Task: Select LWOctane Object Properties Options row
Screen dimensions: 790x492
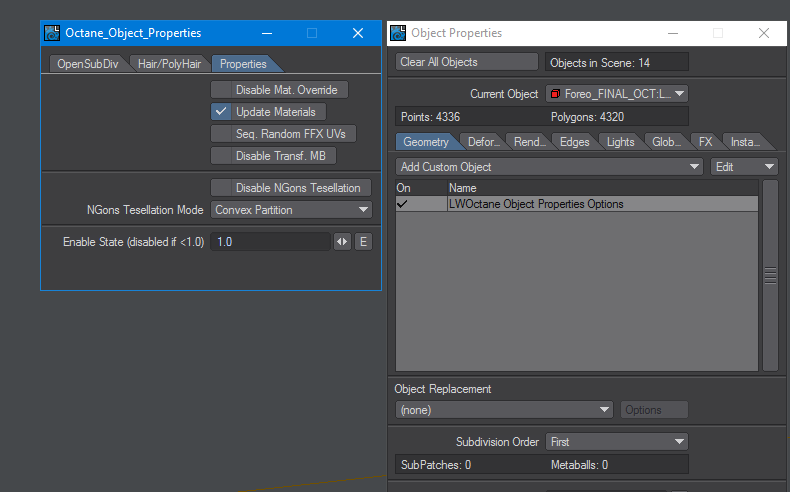Action: (577, 204)
